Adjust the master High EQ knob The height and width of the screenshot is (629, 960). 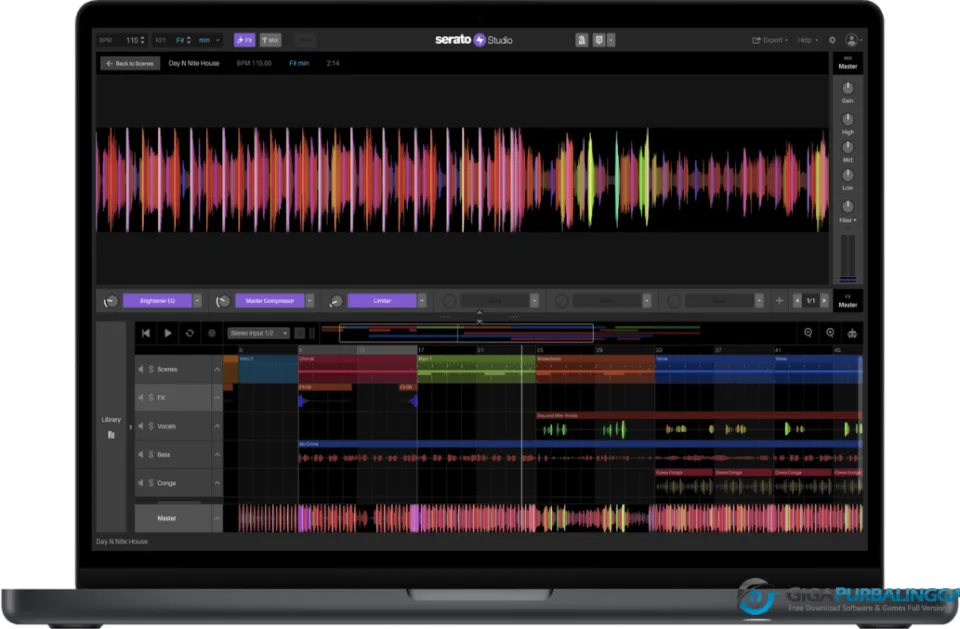tap(847, 119)
